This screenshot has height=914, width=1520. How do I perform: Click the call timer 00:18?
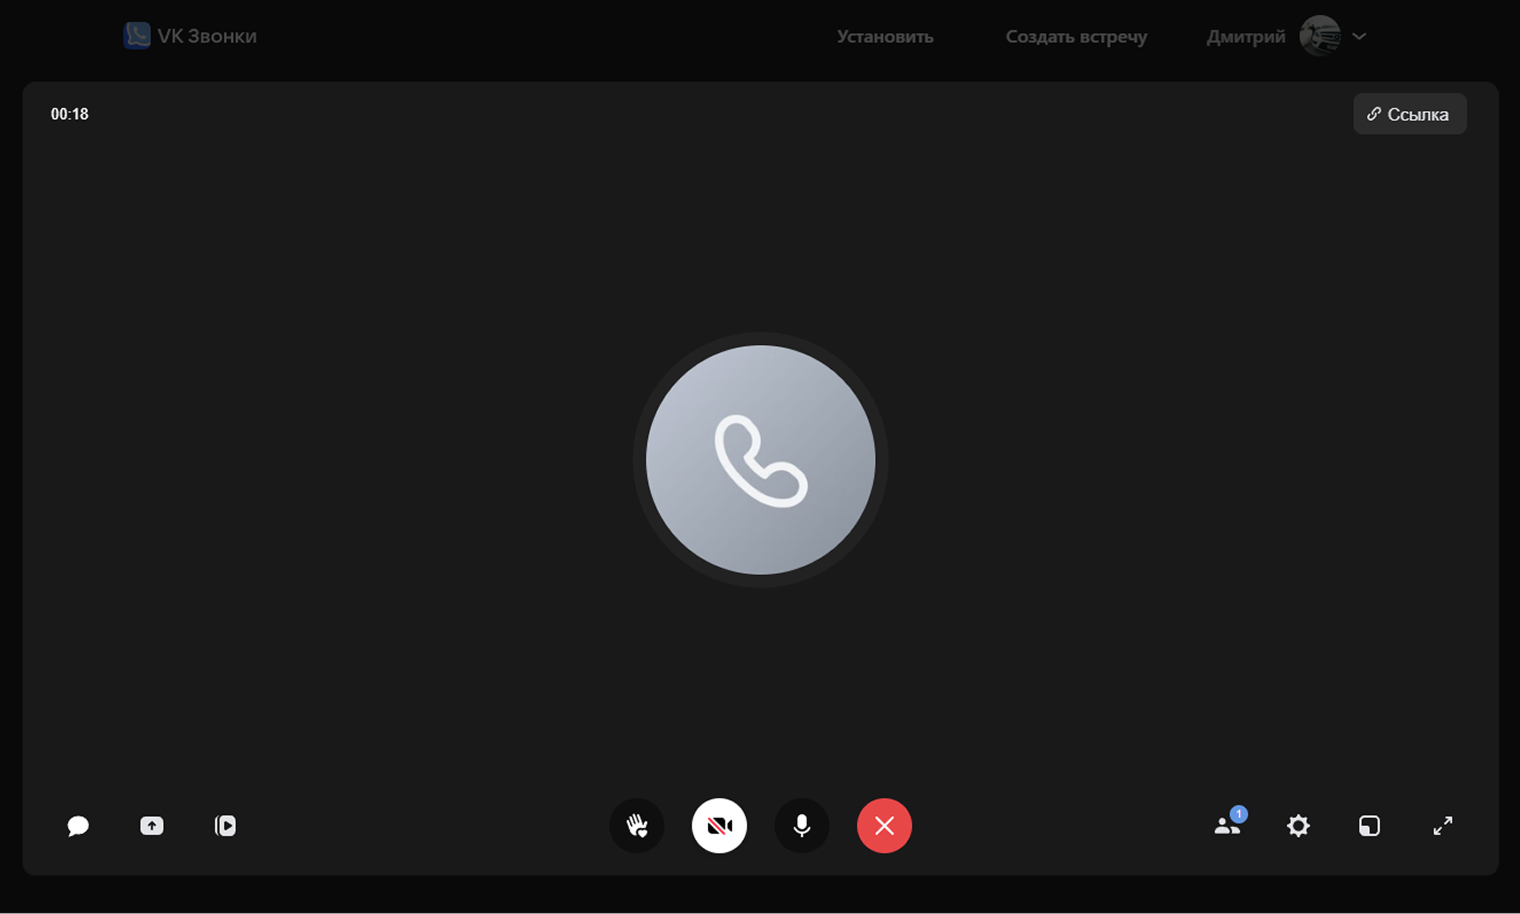pyautogui.click(x=70, y=114)
